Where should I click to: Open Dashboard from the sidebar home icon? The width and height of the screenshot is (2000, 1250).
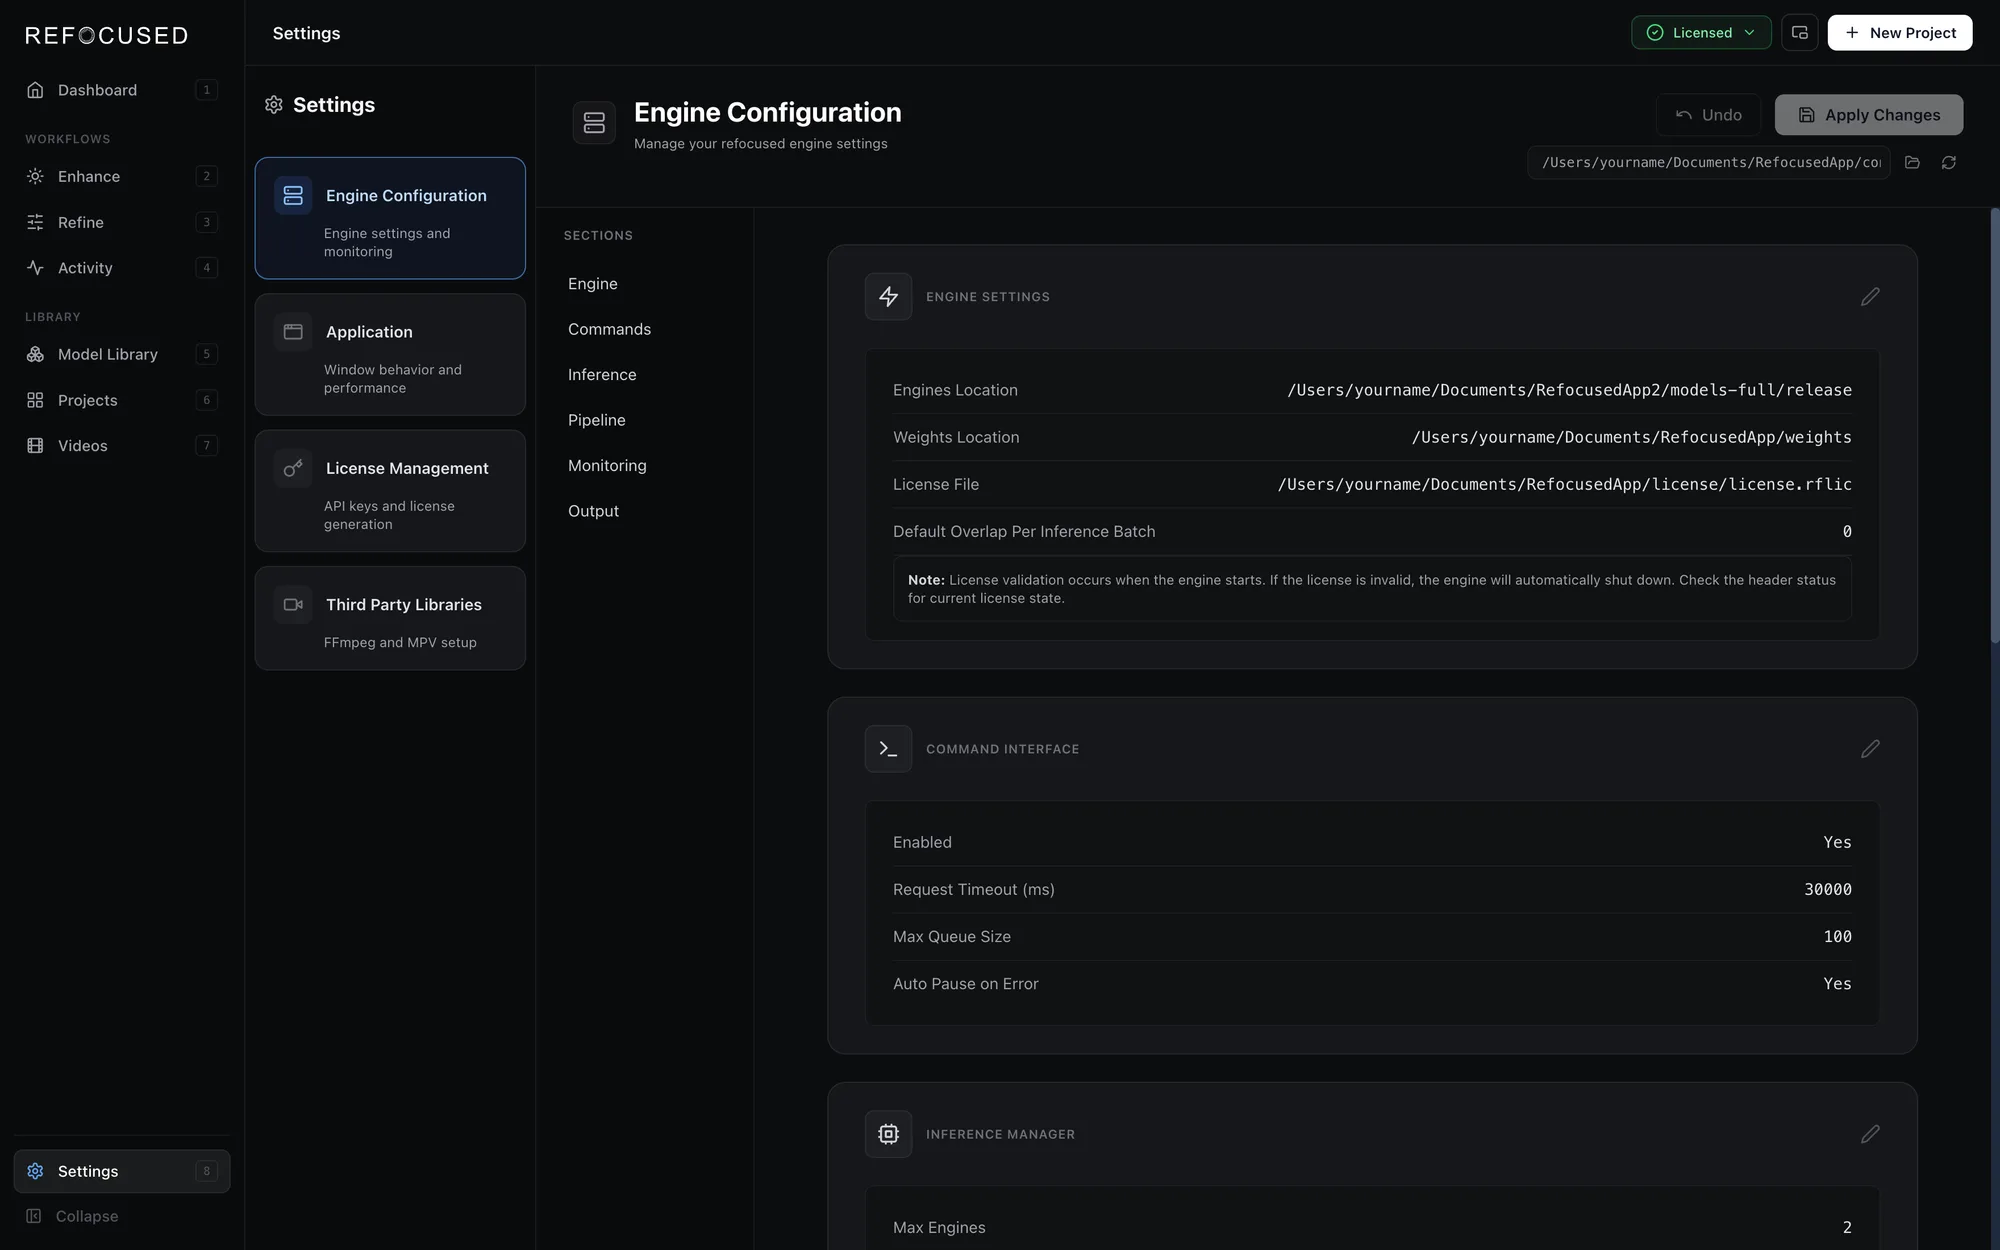(35, 90)
